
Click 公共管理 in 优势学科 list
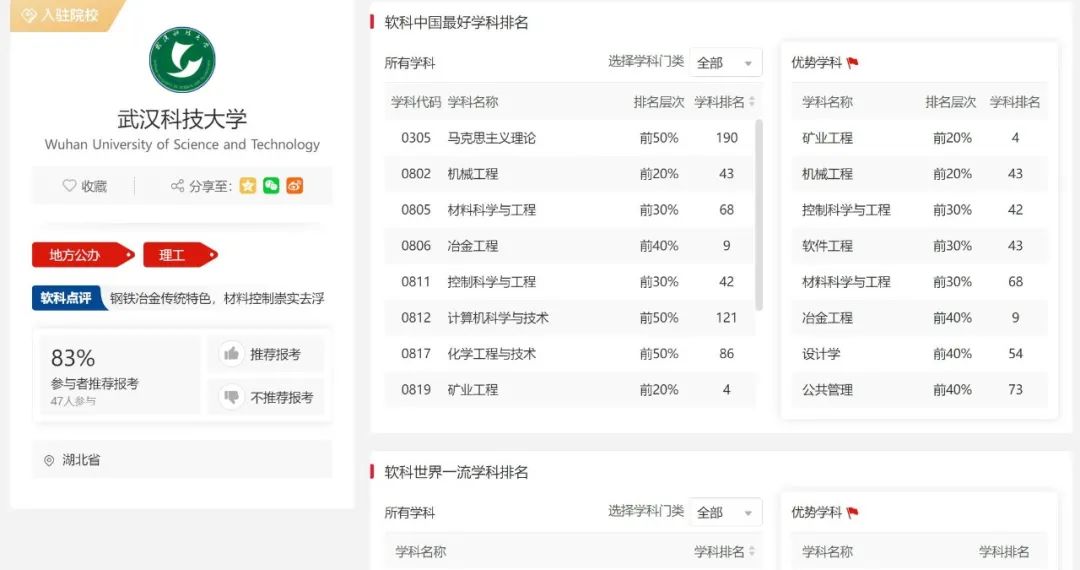click(x=827, y=390)
